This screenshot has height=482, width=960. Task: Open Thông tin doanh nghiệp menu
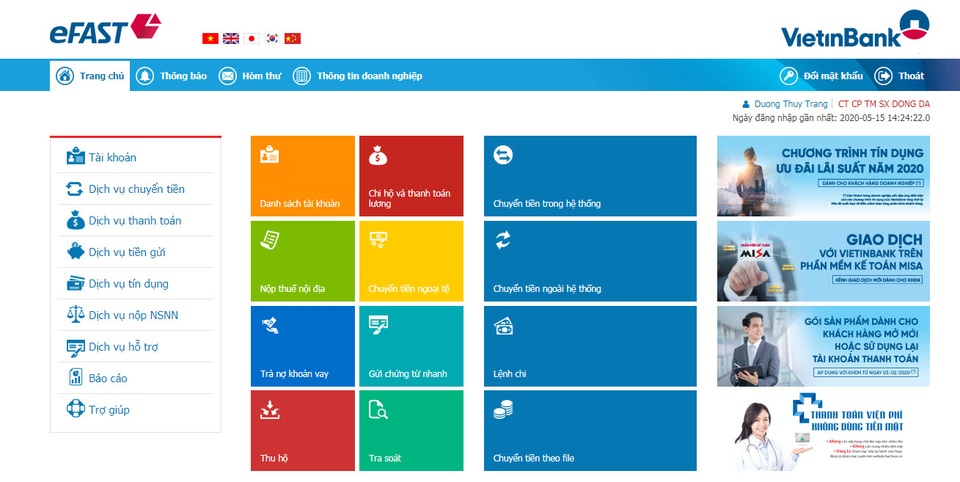358,76
